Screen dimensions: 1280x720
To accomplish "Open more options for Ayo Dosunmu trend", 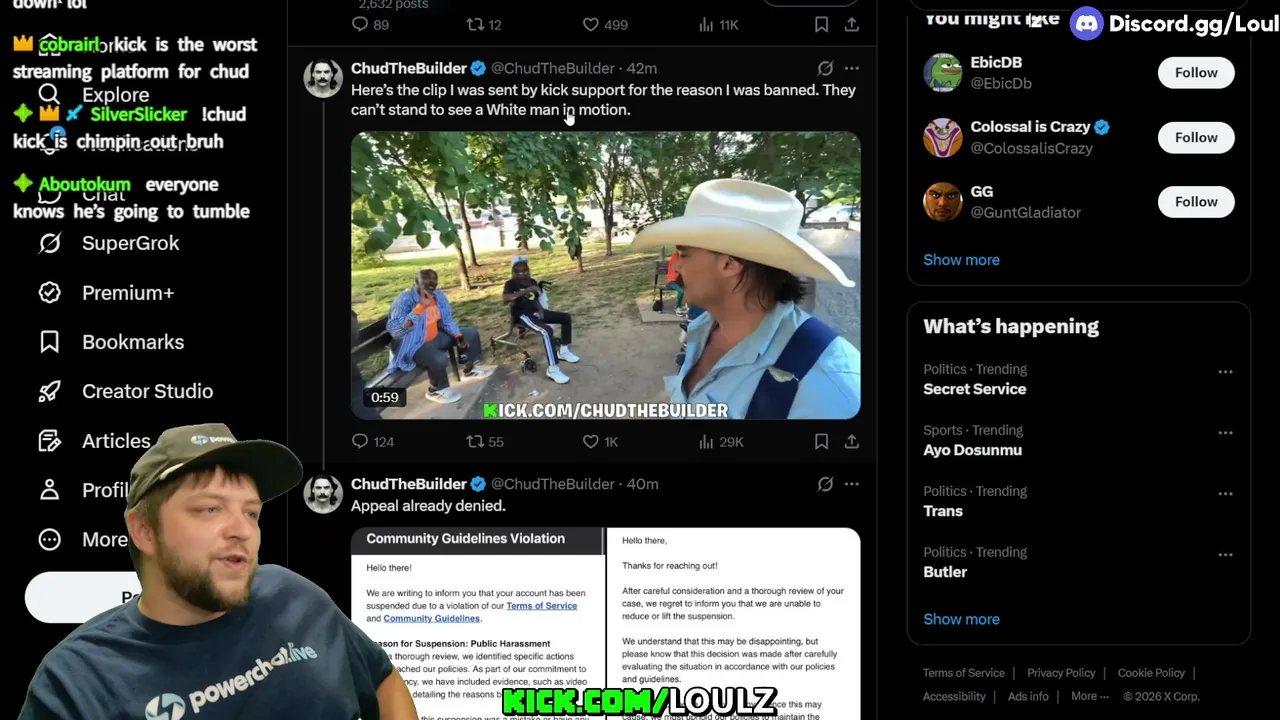I will [x=1225, y=433].
